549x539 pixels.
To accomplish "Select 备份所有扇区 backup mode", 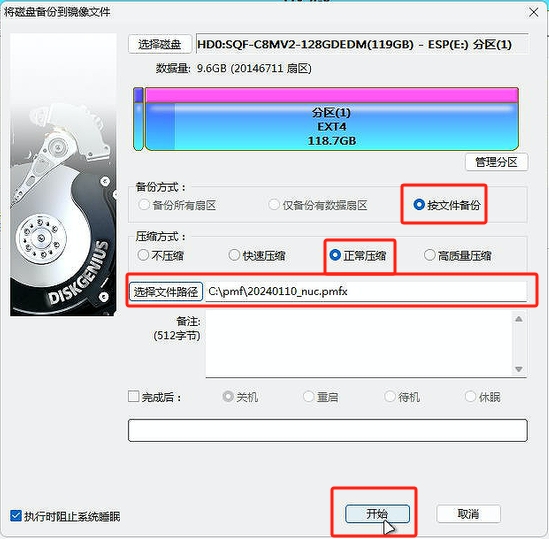I will (177, 205).
